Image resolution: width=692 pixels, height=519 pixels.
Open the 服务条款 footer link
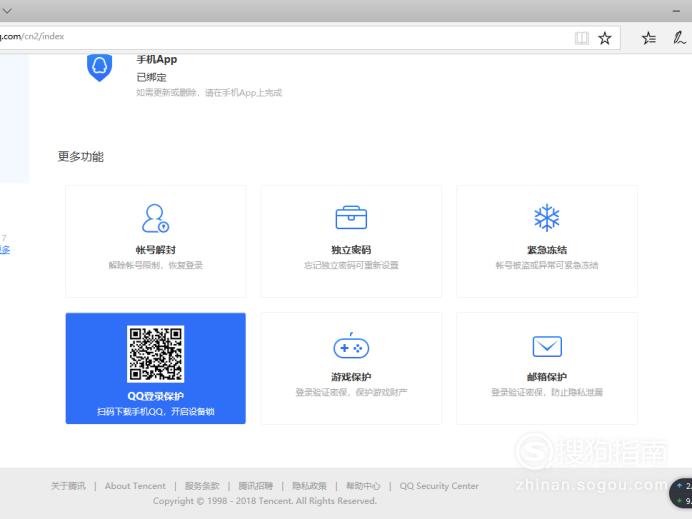tap(202, 486)
